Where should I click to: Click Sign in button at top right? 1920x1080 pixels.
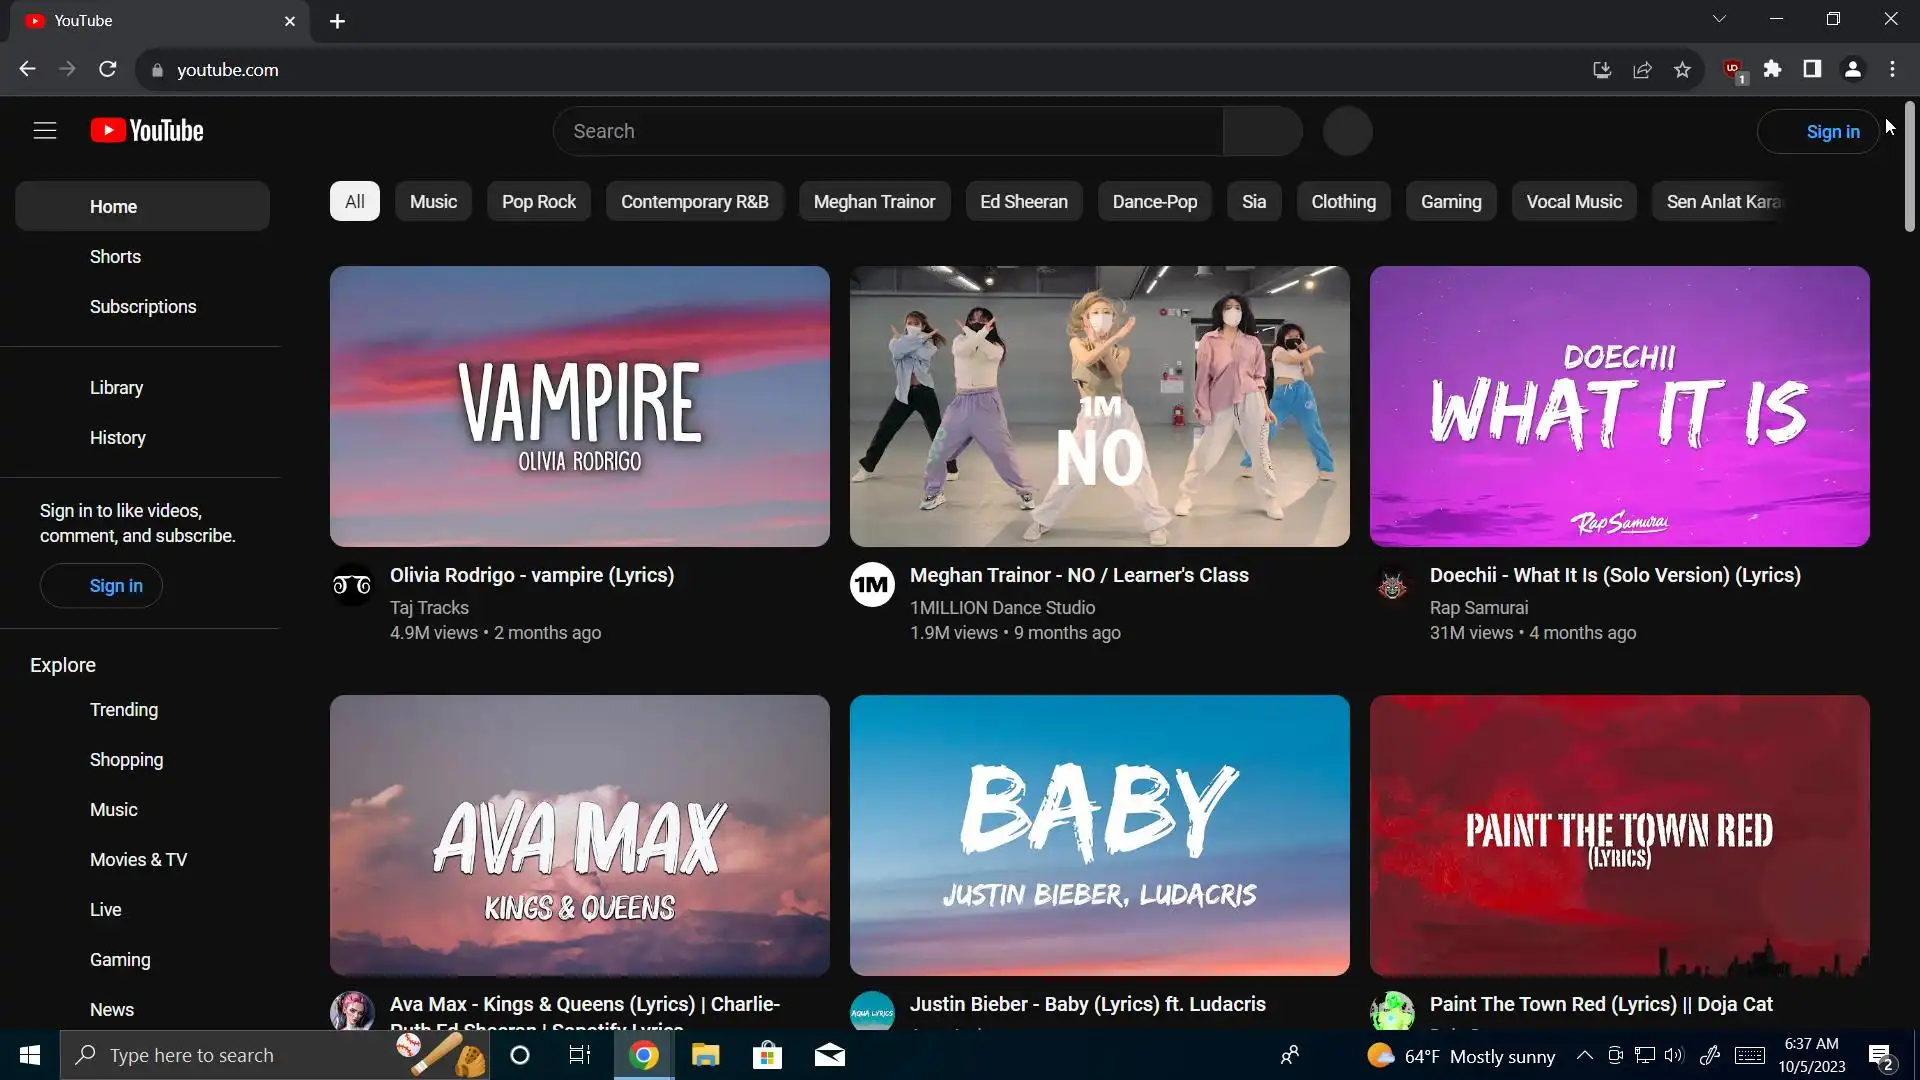tap(1818, 132)
